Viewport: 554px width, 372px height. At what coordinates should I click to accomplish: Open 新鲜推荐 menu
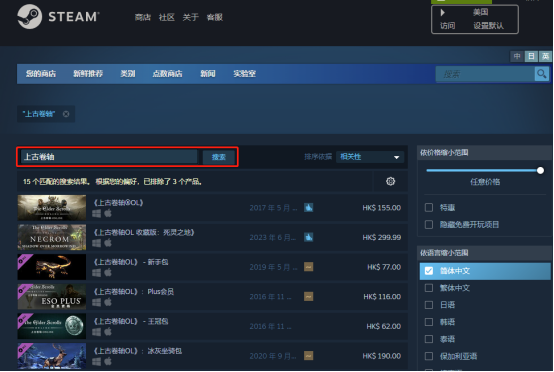coord(88,74)
